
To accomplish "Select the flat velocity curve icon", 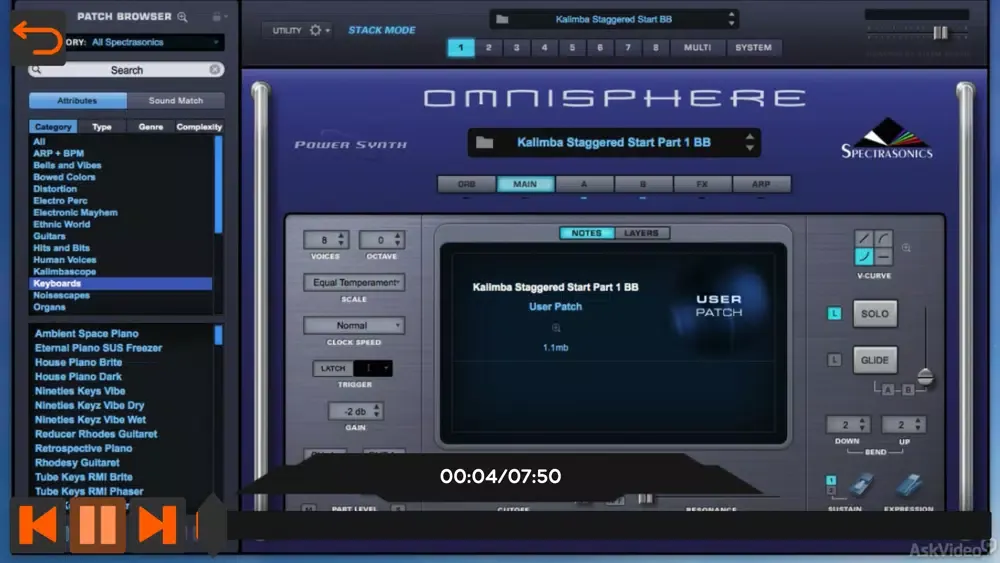I will click(883, 256).
